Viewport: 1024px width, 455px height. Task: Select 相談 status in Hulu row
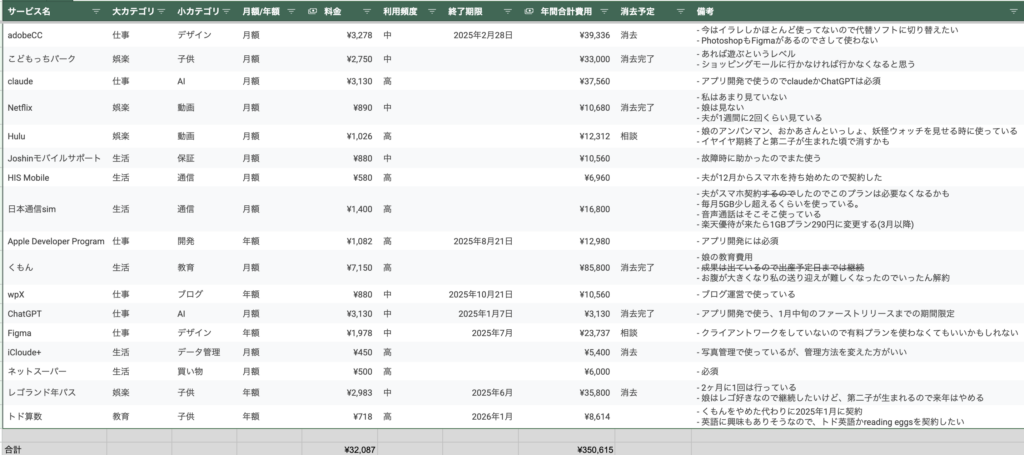coord(653,136)
